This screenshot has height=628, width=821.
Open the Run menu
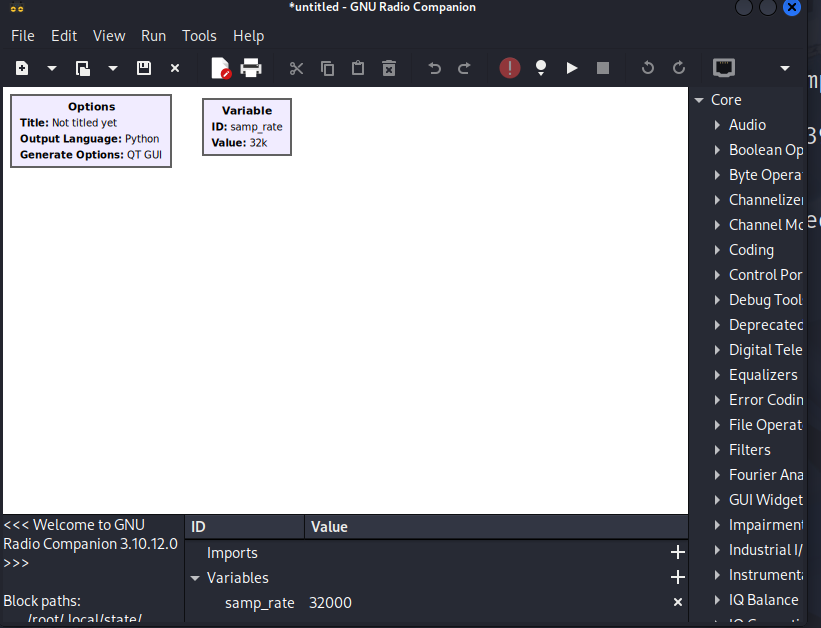coord(153,36)
